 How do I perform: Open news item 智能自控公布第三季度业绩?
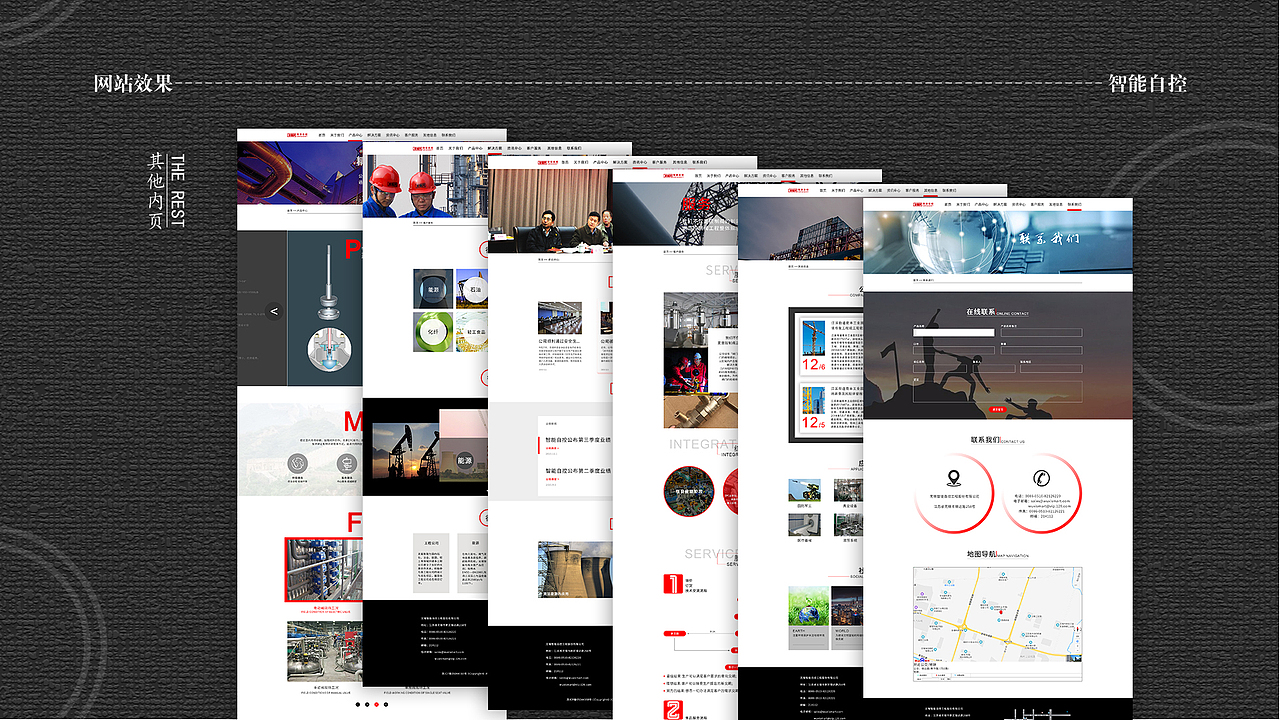[578, 440]
